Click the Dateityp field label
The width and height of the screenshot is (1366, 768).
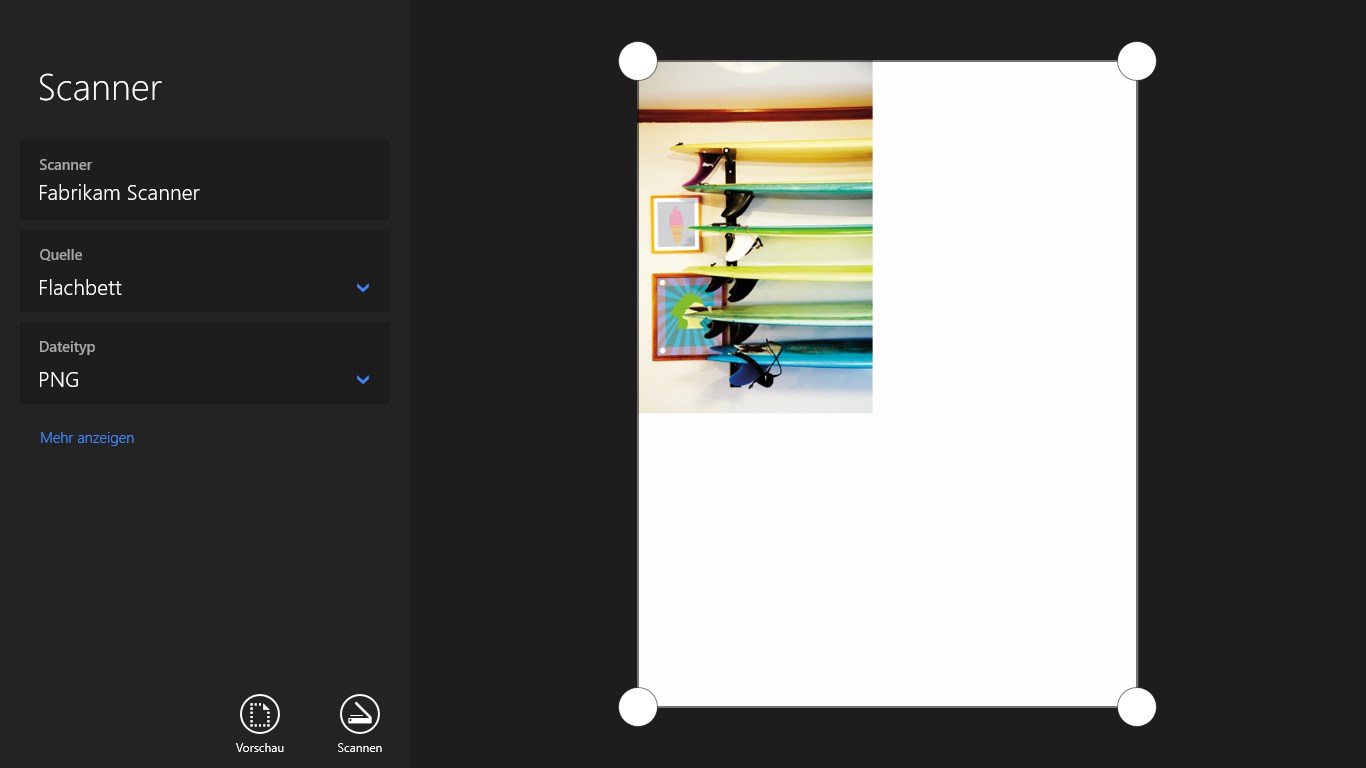(67, 347)
